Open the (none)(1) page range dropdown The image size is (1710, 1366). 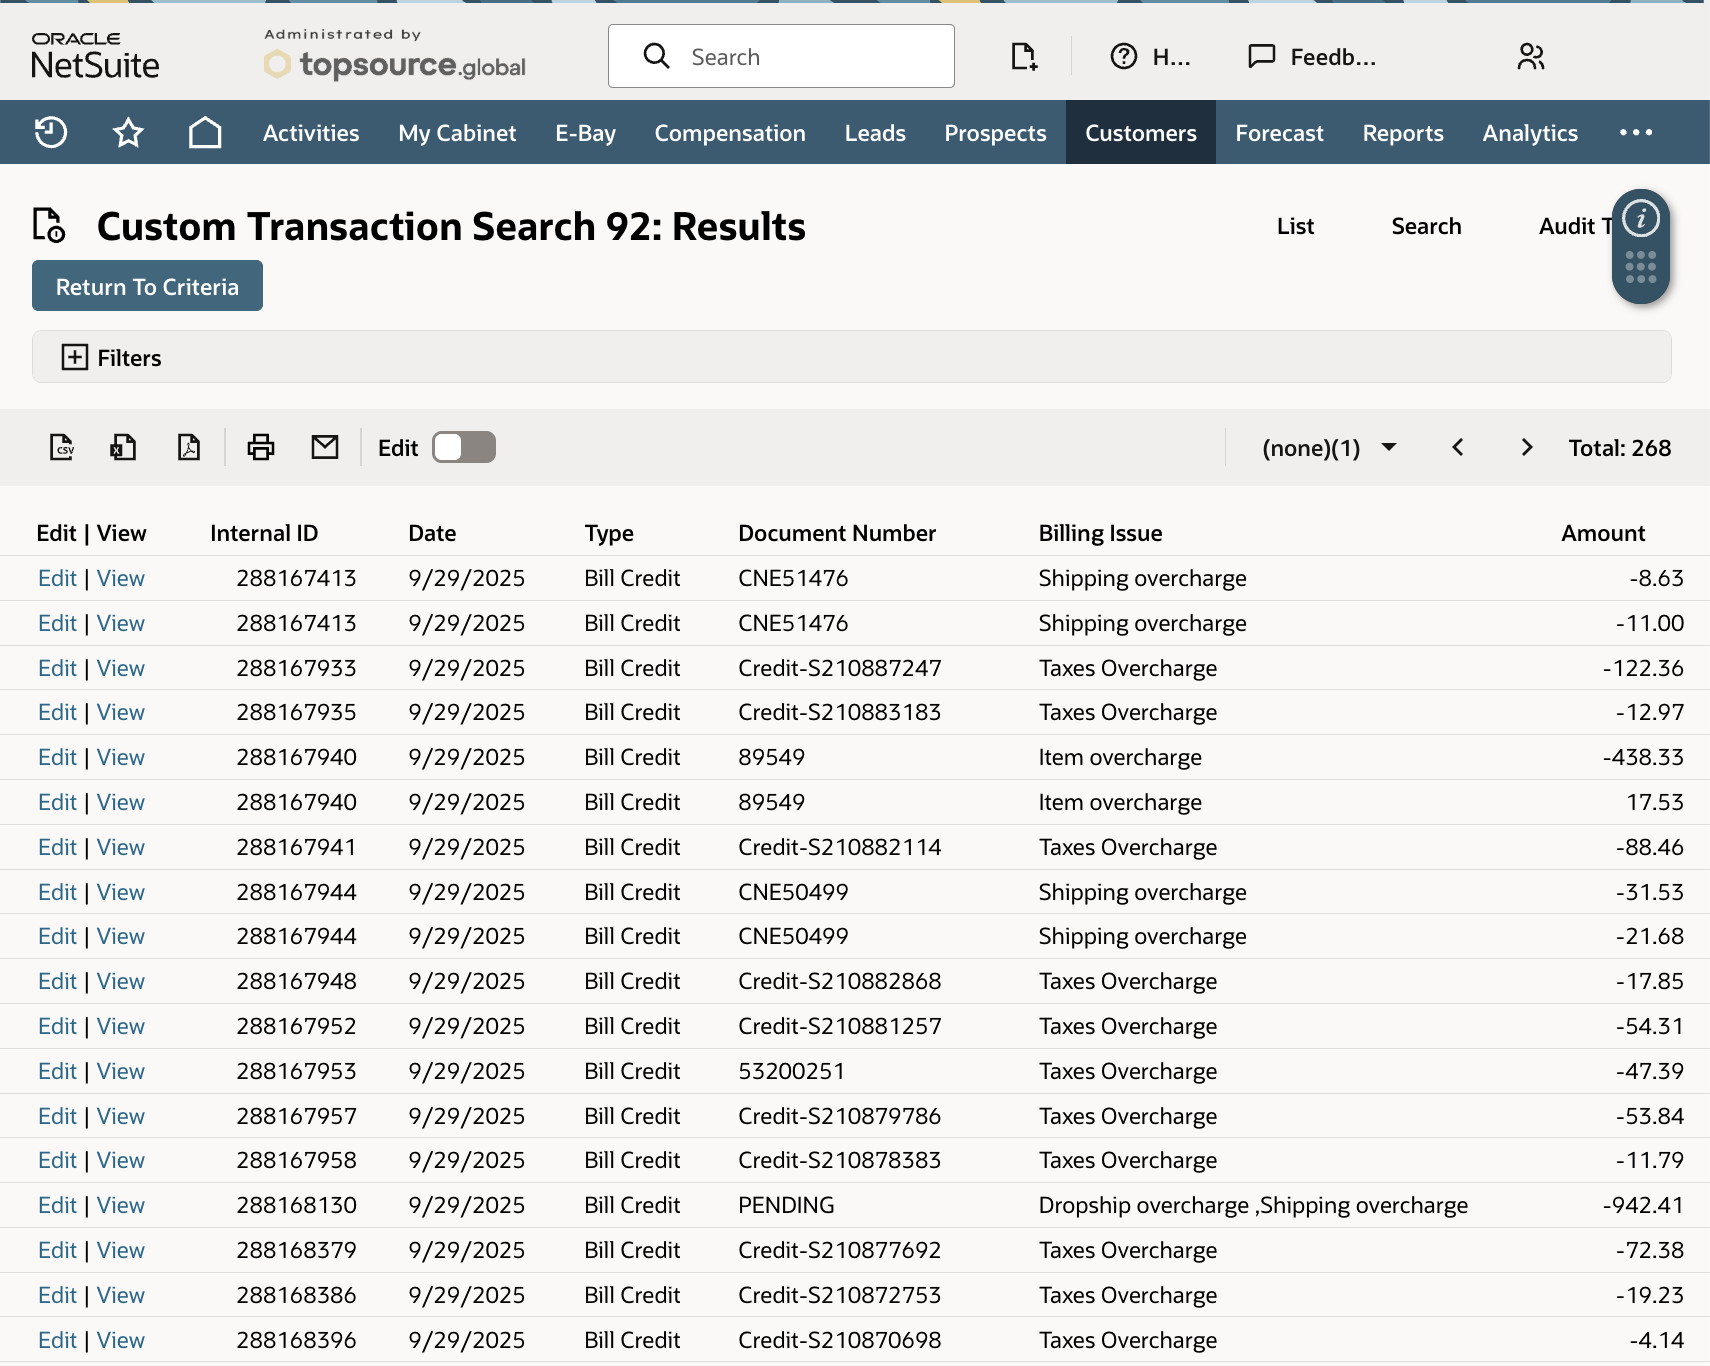[1329, 448]
